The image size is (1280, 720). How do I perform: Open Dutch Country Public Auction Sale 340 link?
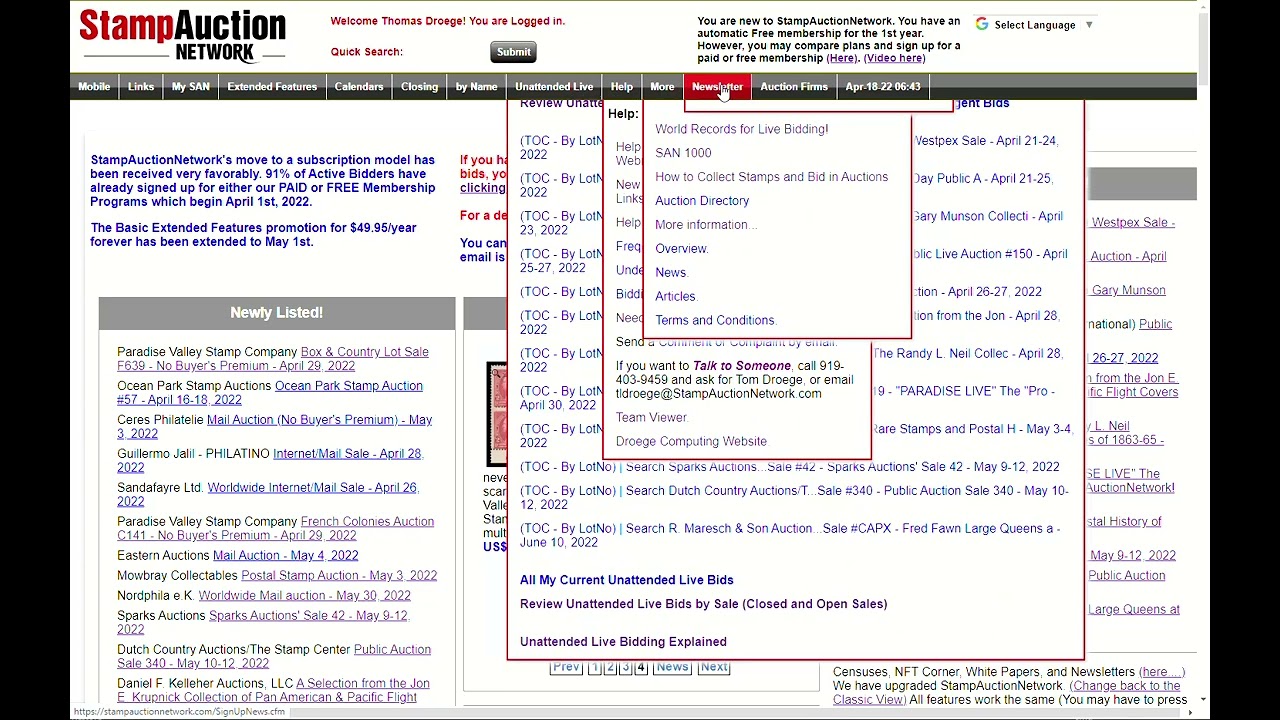(274, 657)
